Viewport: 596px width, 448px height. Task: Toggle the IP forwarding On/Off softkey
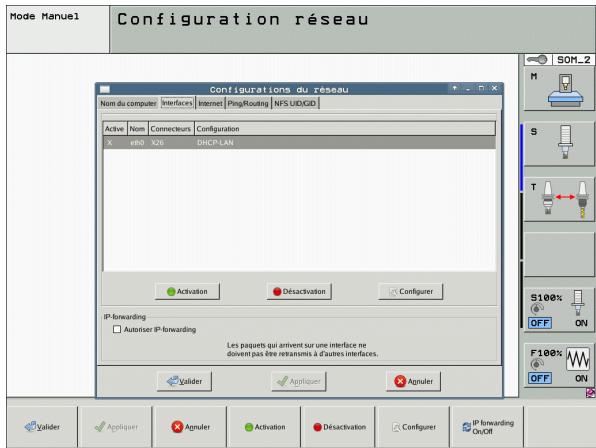(x=488, y=427)
